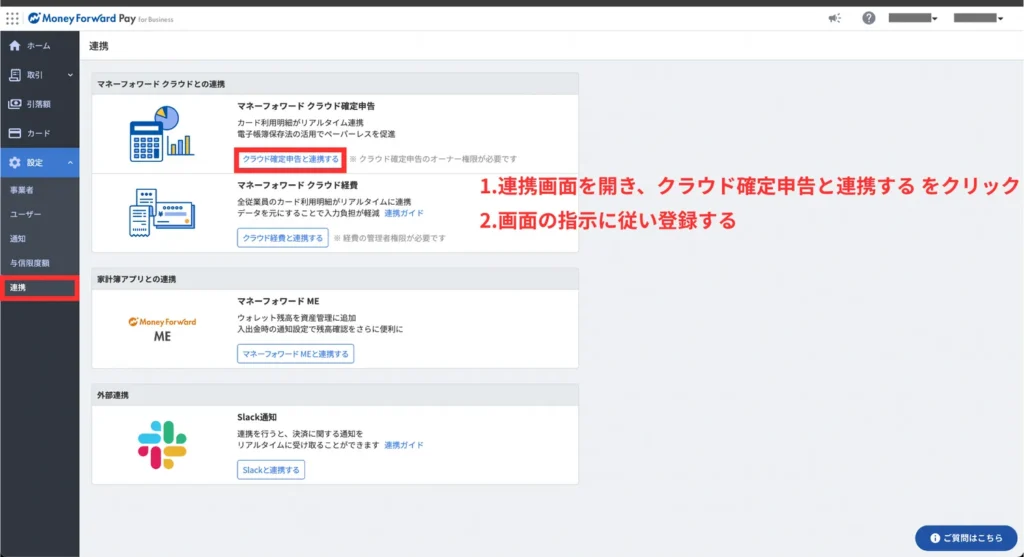Open the app grid launcher icon
The height and width of the screenshot is (557, 1024).
(x=12, y=18)
